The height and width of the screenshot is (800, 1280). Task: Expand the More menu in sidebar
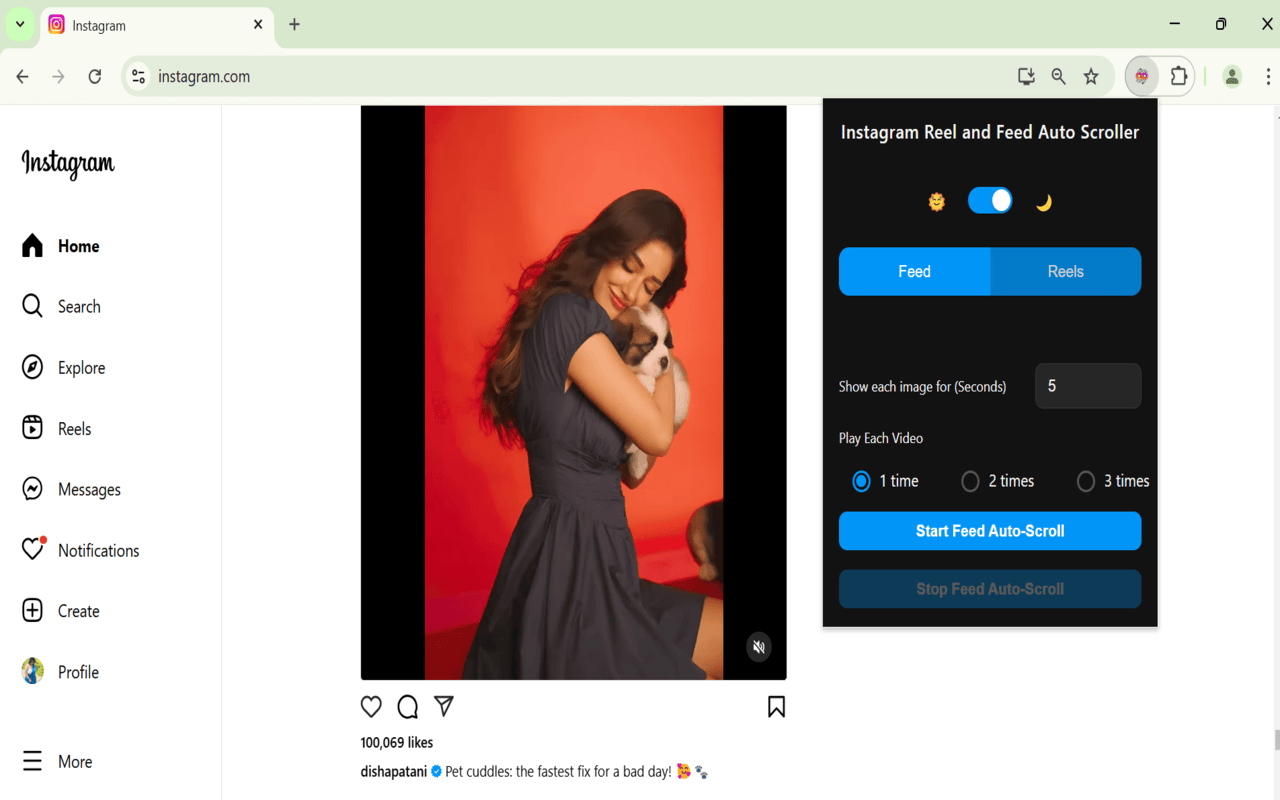[57, 761]
